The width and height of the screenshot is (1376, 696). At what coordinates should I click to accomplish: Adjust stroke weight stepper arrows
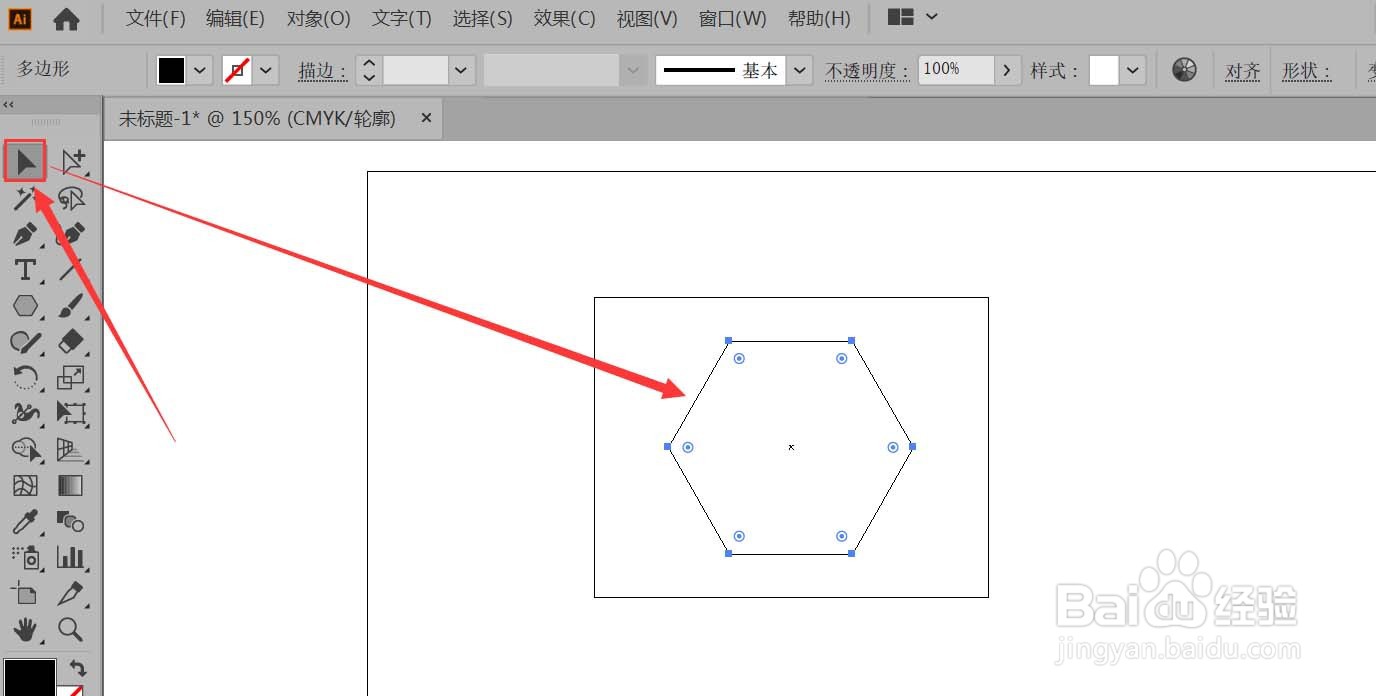[369, 70]
